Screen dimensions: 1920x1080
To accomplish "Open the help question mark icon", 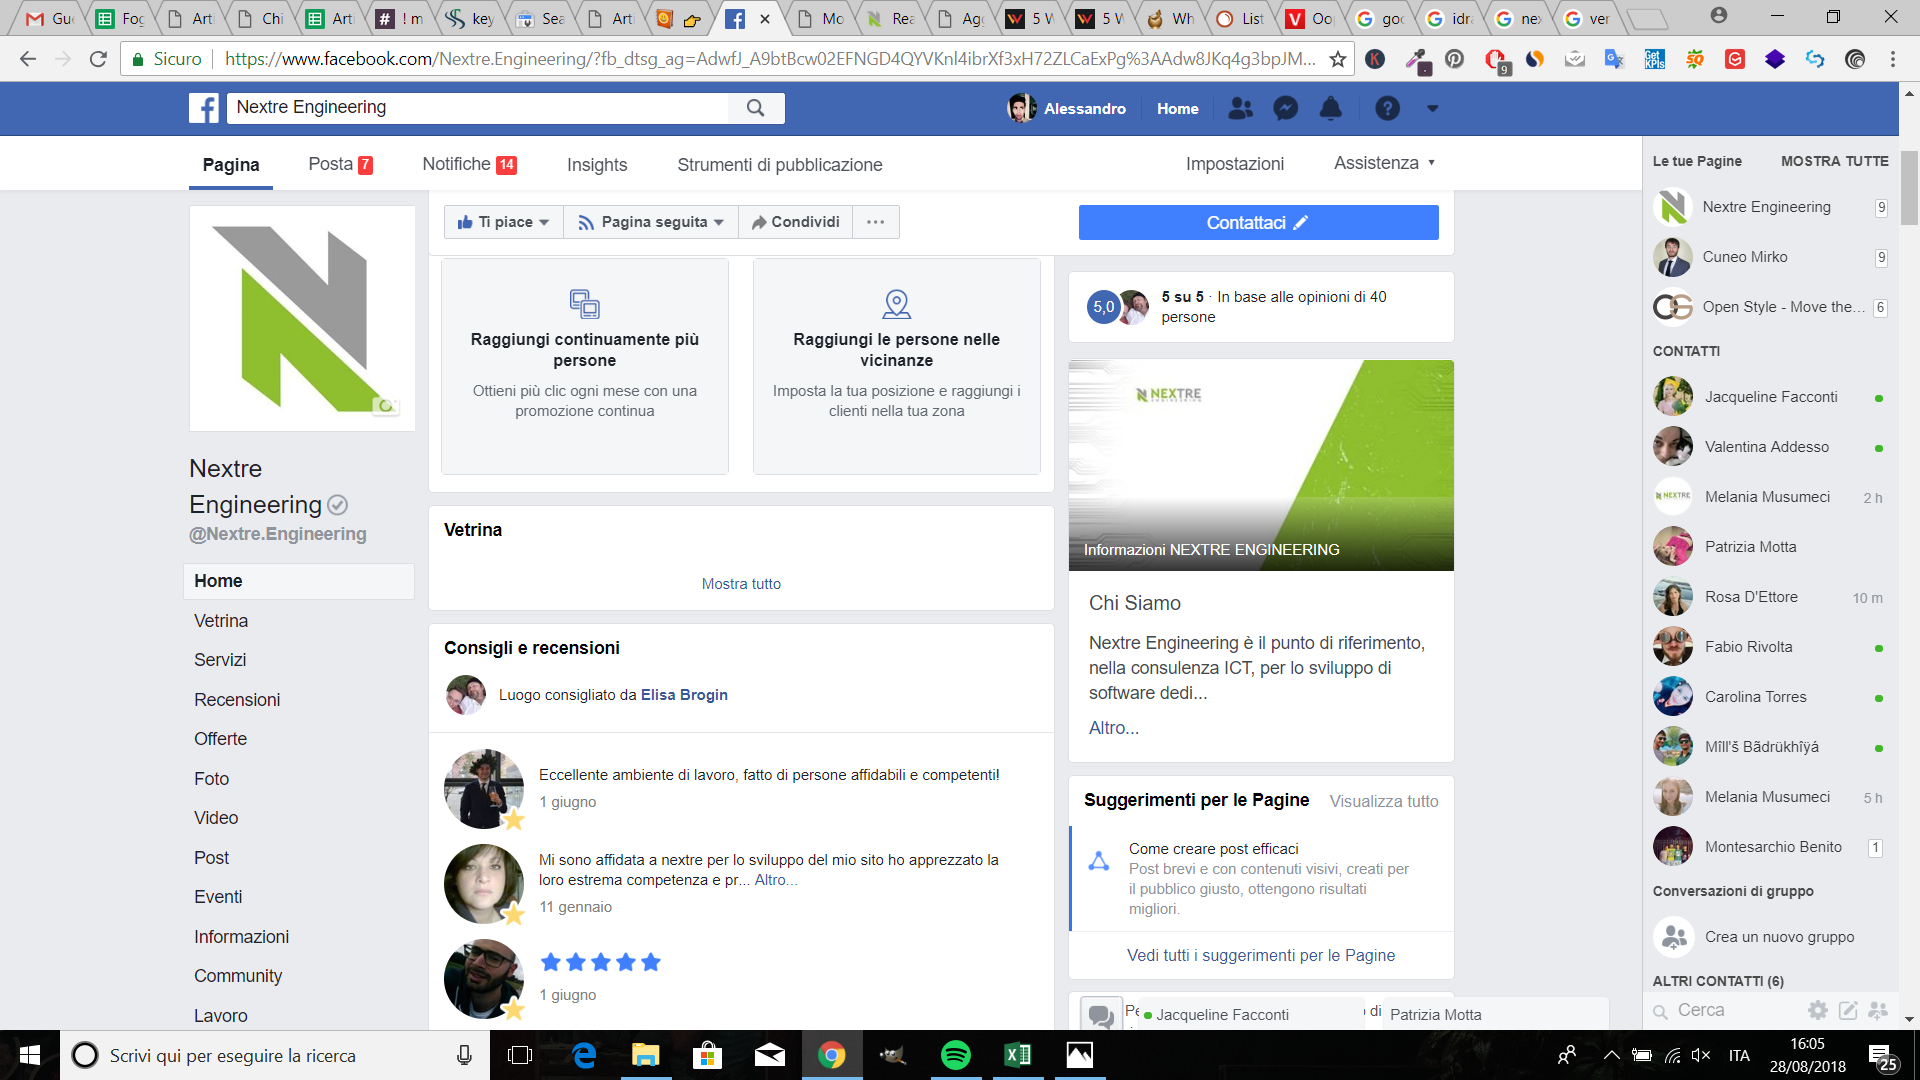I will coord(1387,108).
